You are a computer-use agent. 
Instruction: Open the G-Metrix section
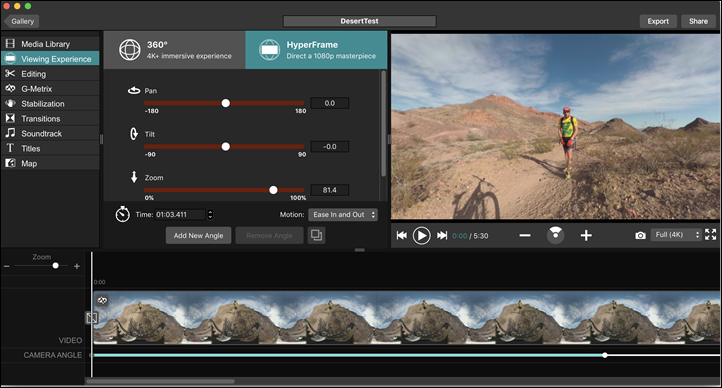tap(50, 88)
